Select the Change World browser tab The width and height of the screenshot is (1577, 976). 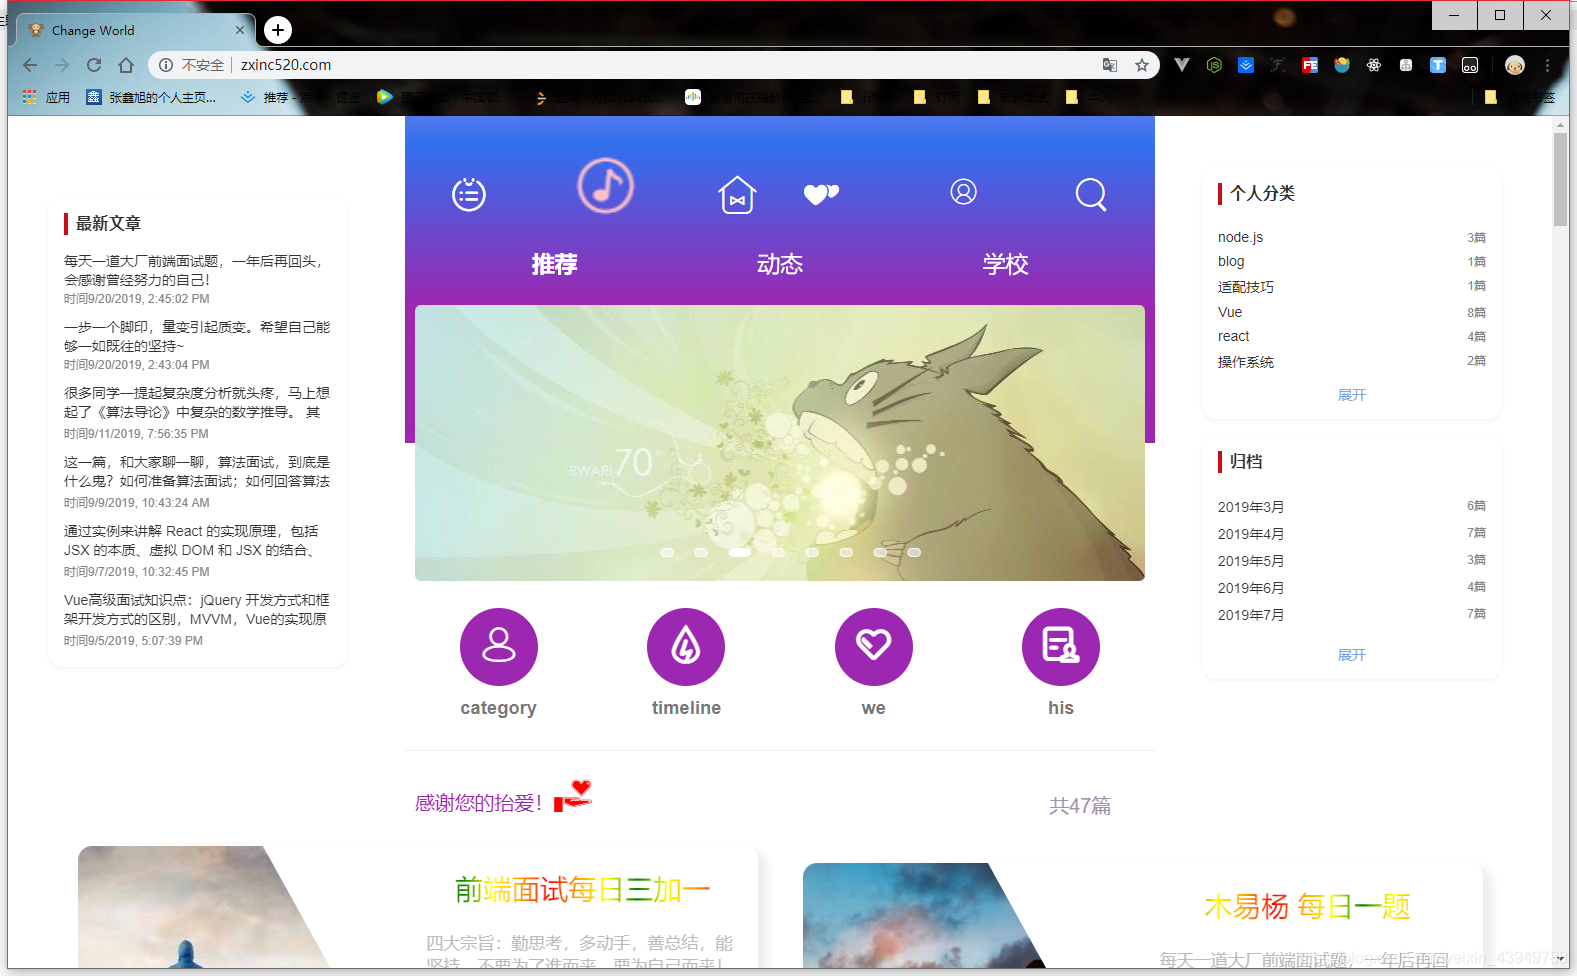[x=136, y=30]
